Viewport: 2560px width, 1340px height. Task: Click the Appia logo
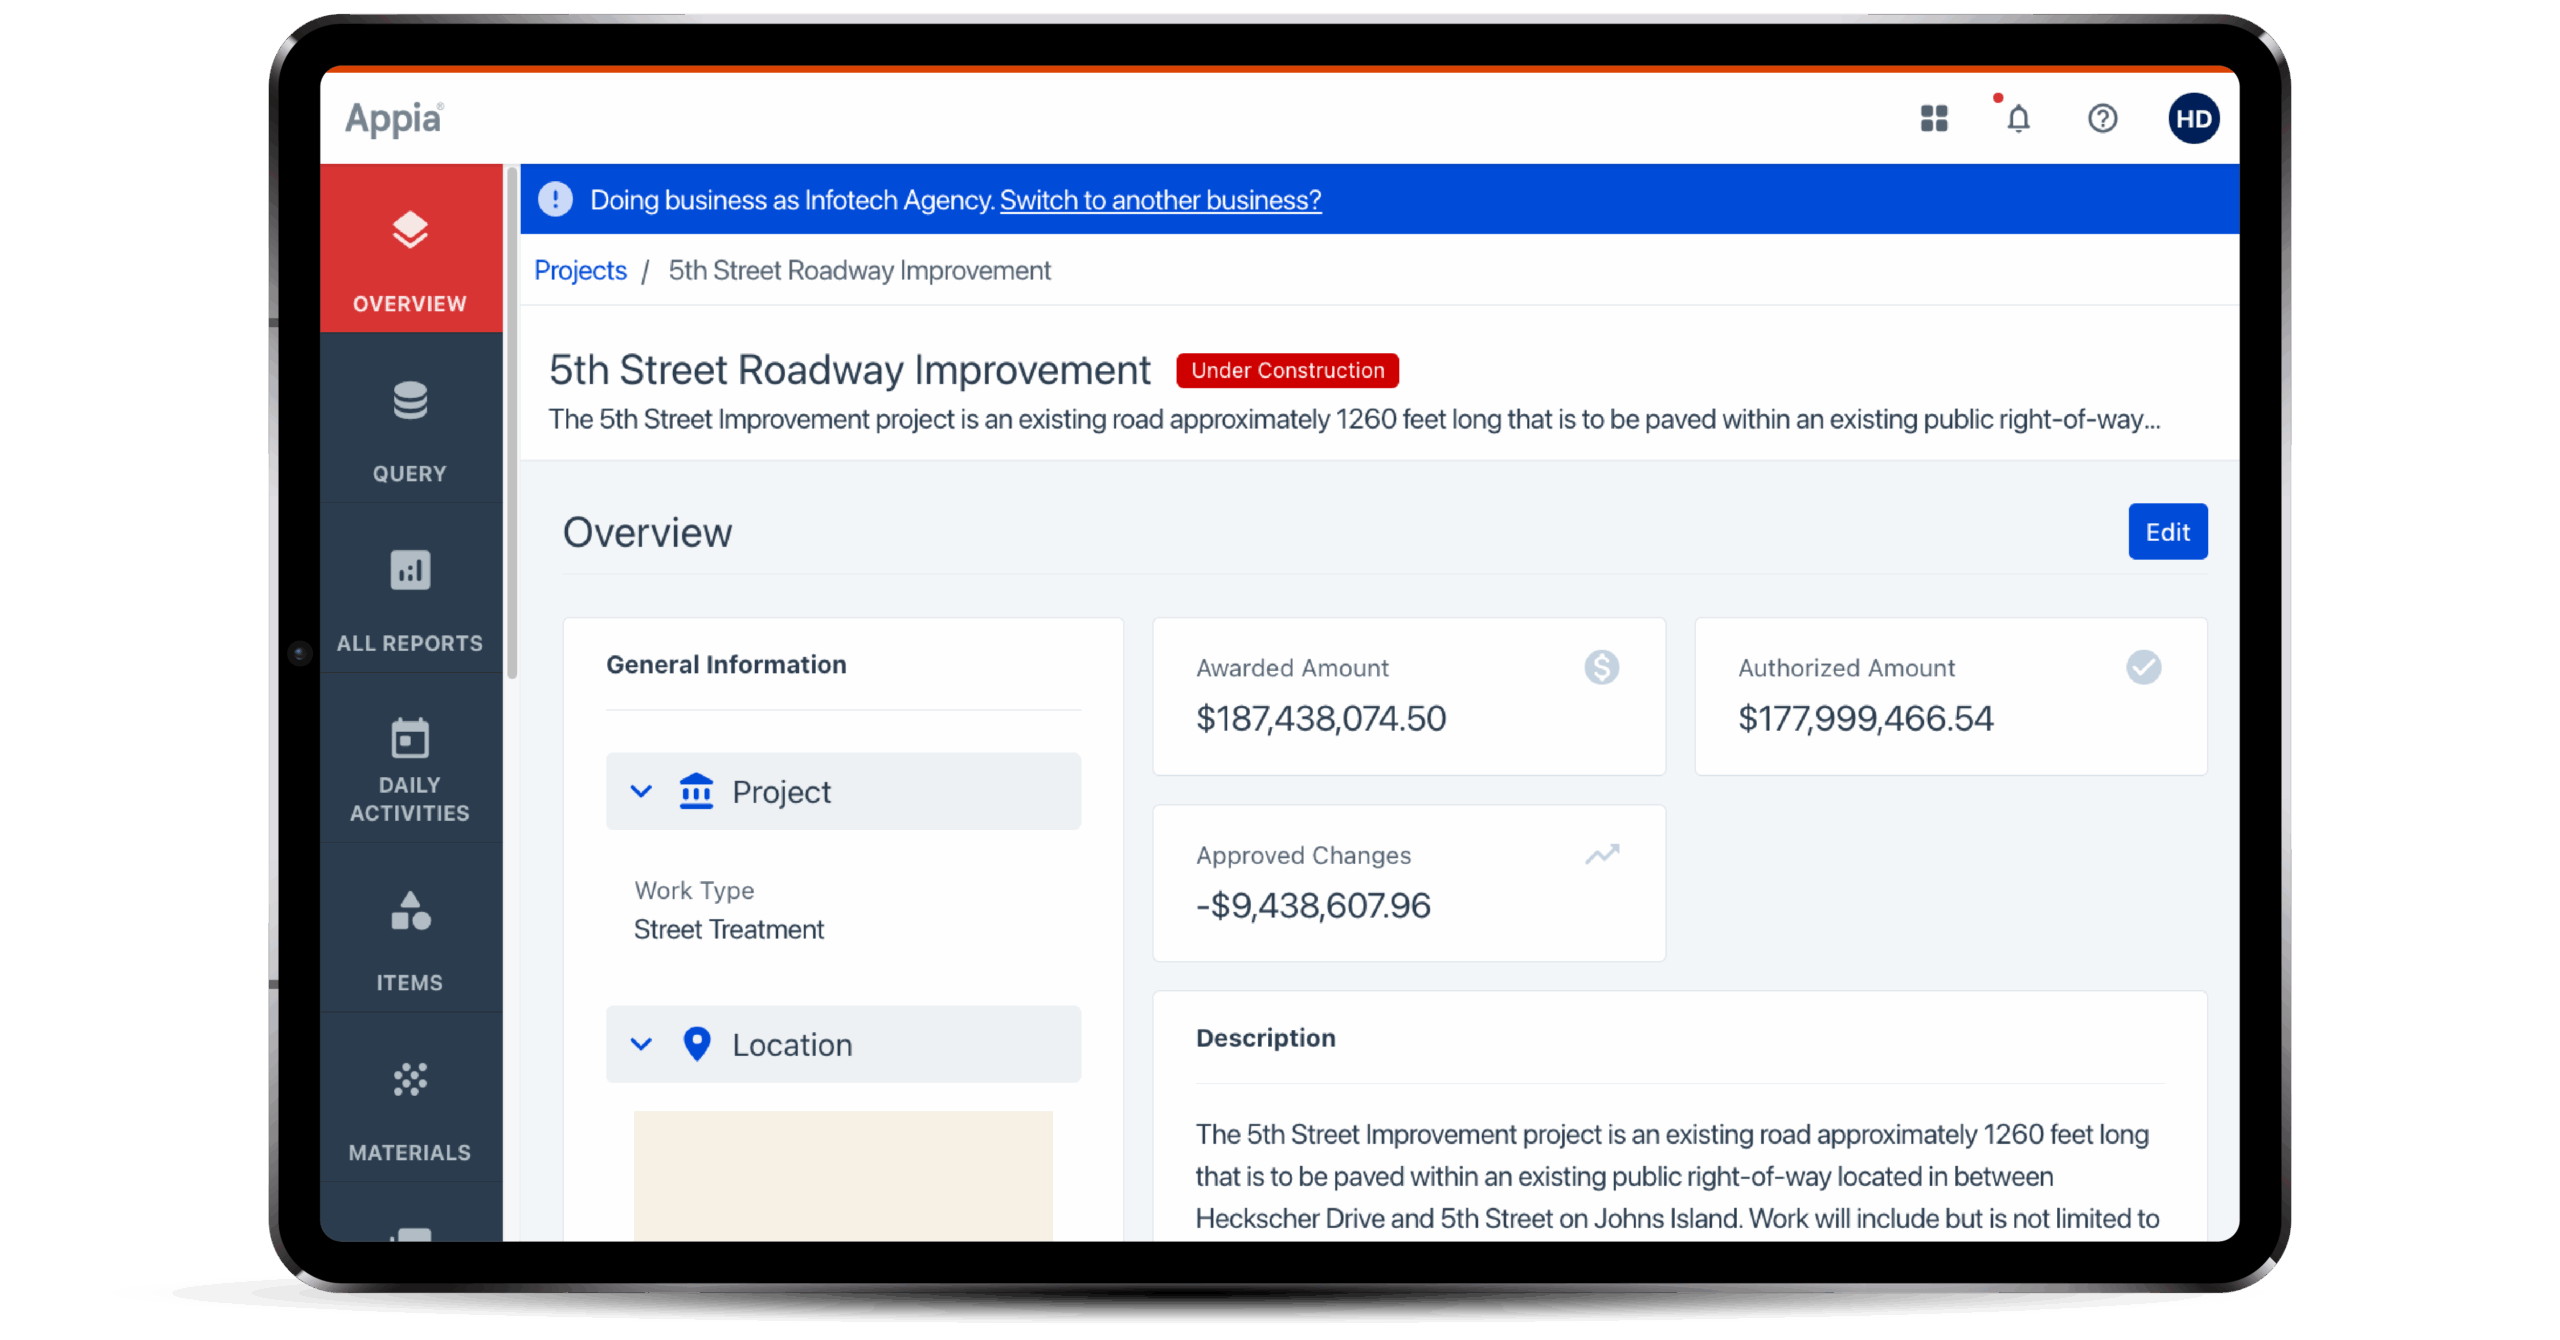[x=394, y=119]
